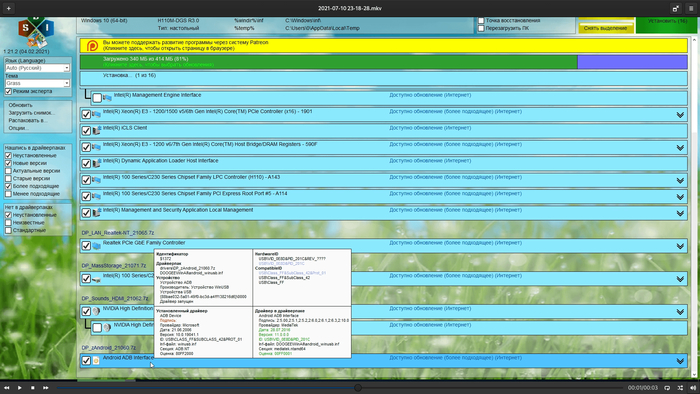The image size is (700, 394).
Task: Open the Тема theme dropdown
Action: click(38, 83)
